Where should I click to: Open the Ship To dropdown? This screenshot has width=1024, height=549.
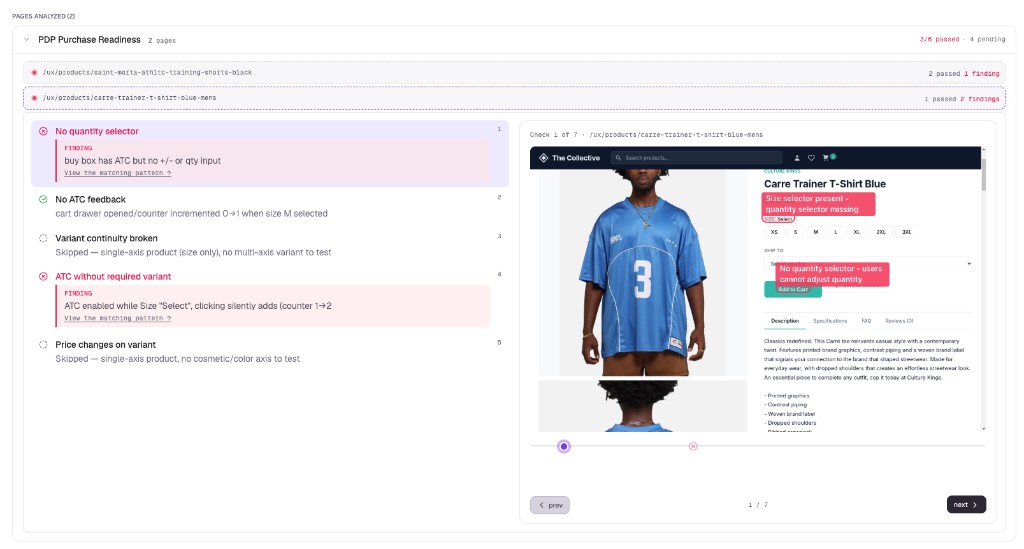869,264
